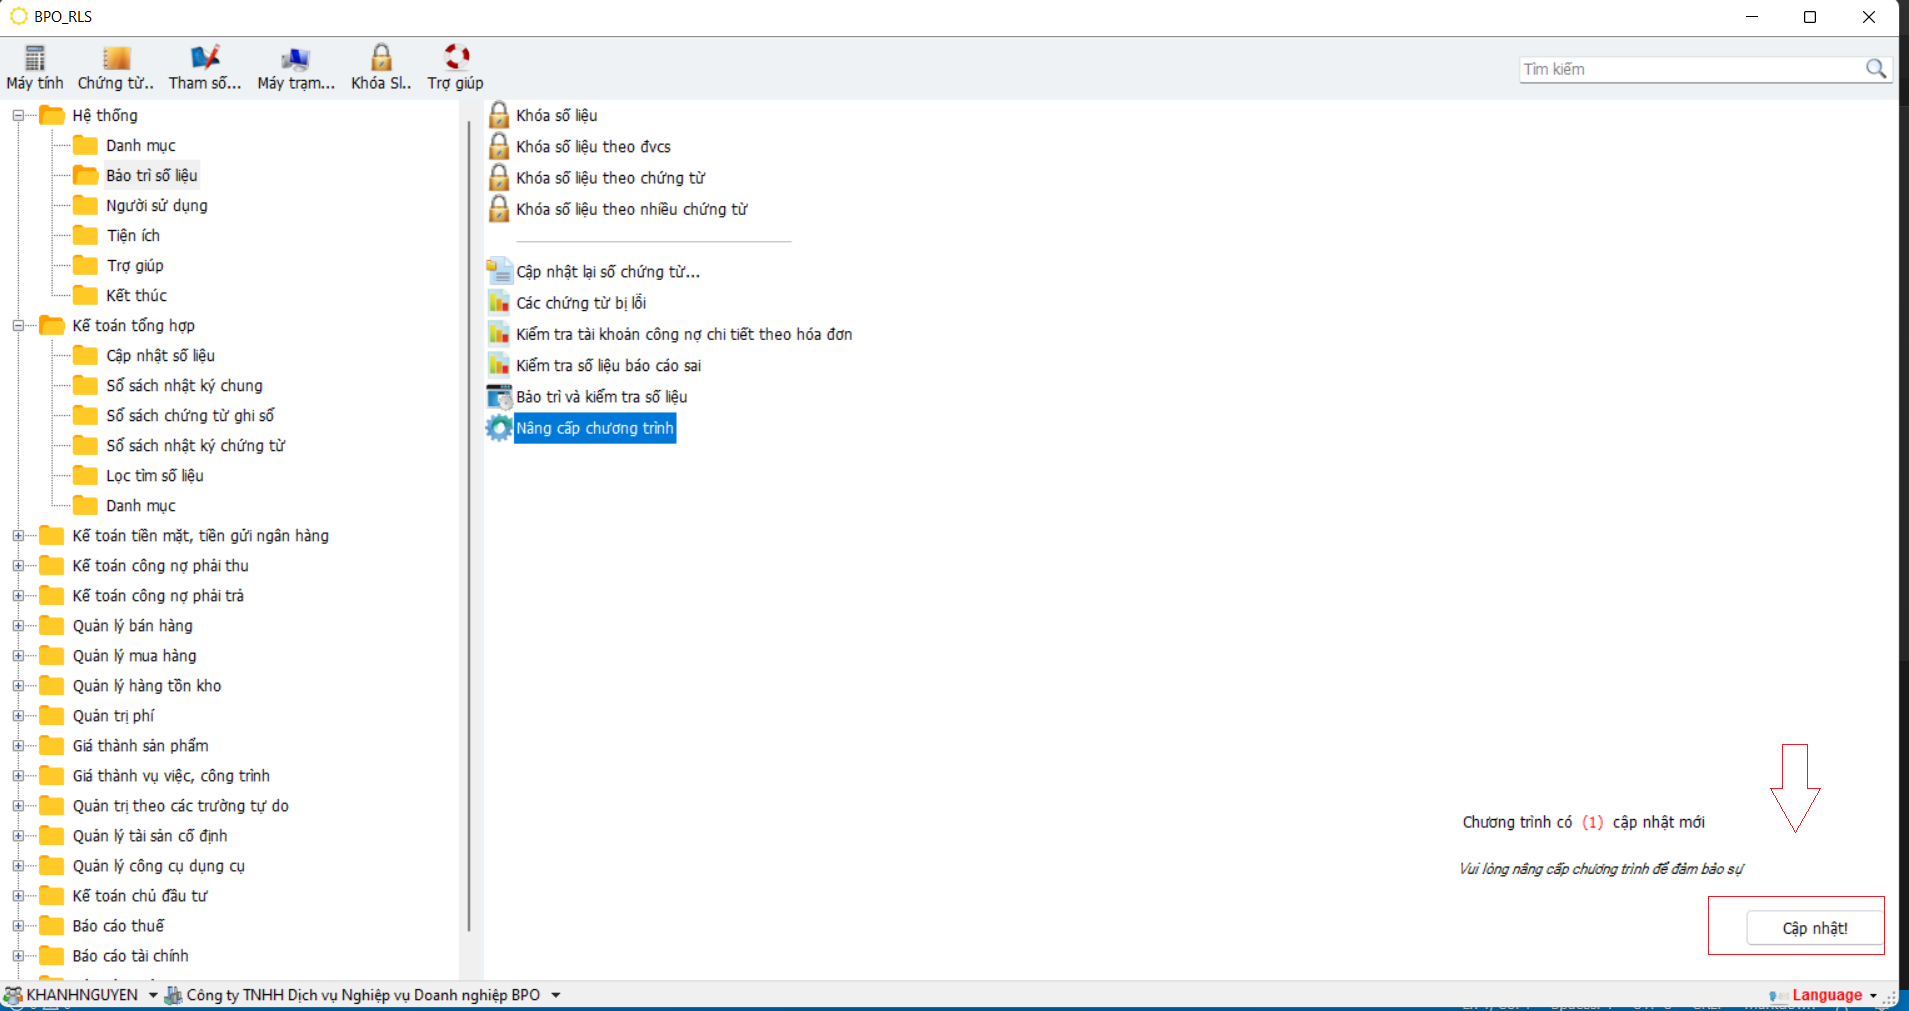Open Các chứng từ bị lỗi item
Screen dimensions: 1909x1011
pos(580,303)
